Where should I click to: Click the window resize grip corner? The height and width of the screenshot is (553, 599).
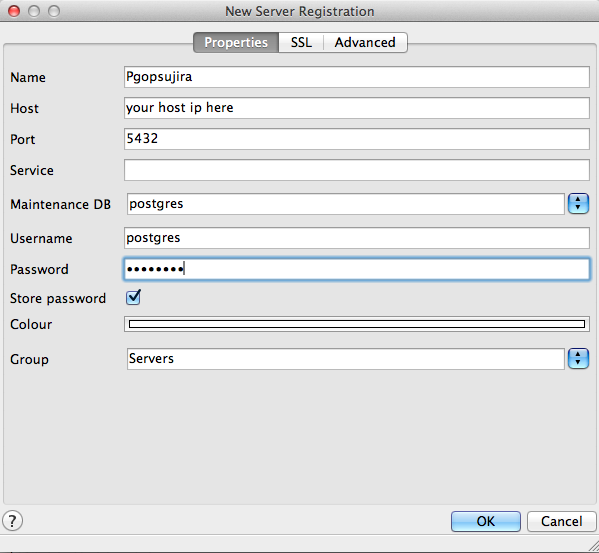coord(593,547)
